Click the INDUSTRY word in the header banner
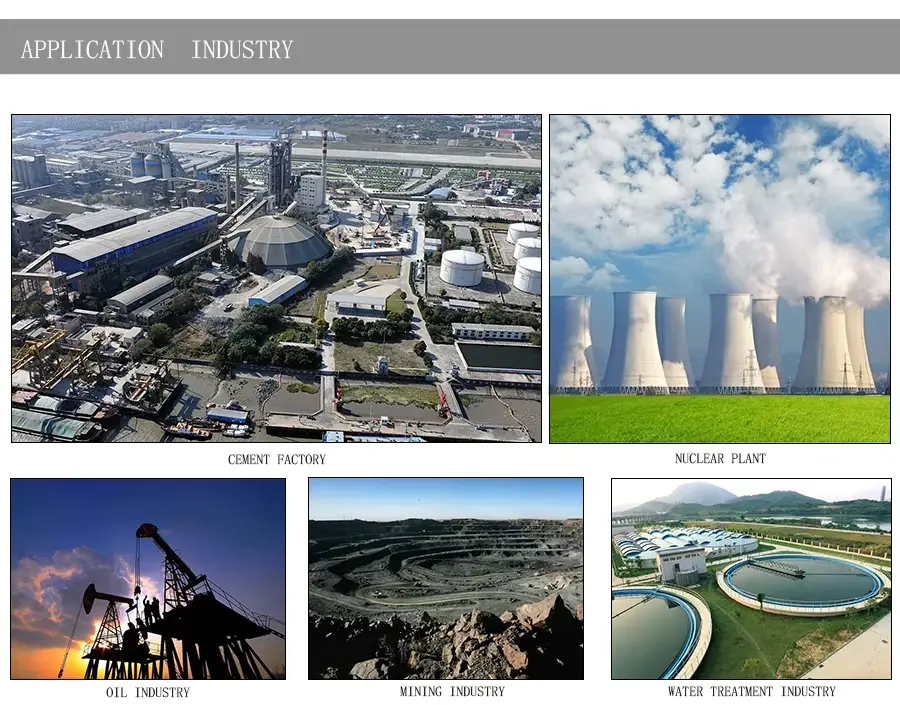 point(242,49)
